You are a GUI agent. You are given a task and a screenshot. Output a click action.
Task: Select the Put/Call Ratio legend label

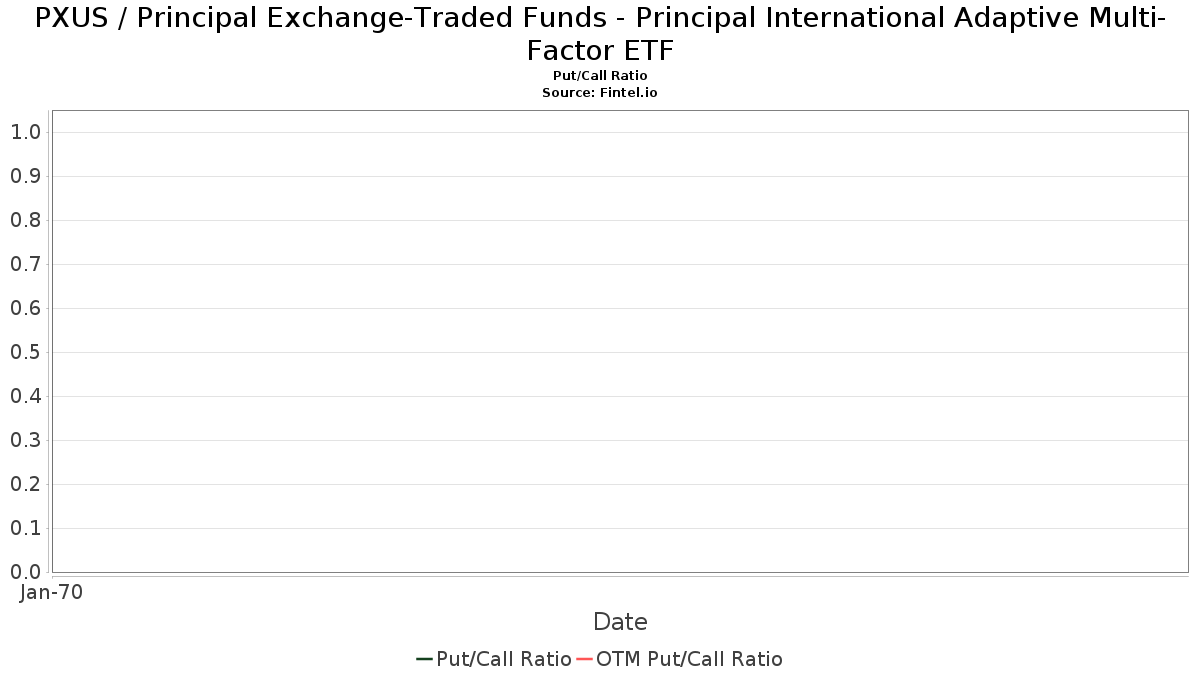pyautogui.click(x=504, y=659)
